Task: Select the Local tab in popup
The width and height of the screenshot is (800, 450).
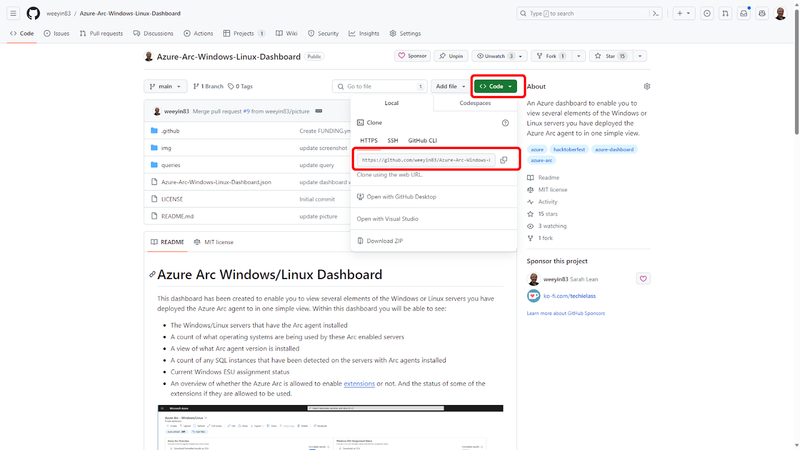Action: [391, 103]
